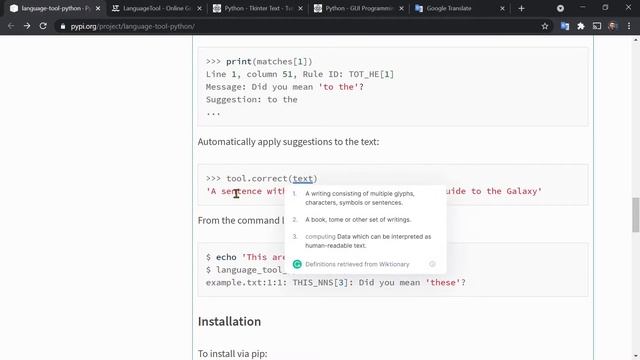
Task: Go back to previous page
Action: [11, 26]
